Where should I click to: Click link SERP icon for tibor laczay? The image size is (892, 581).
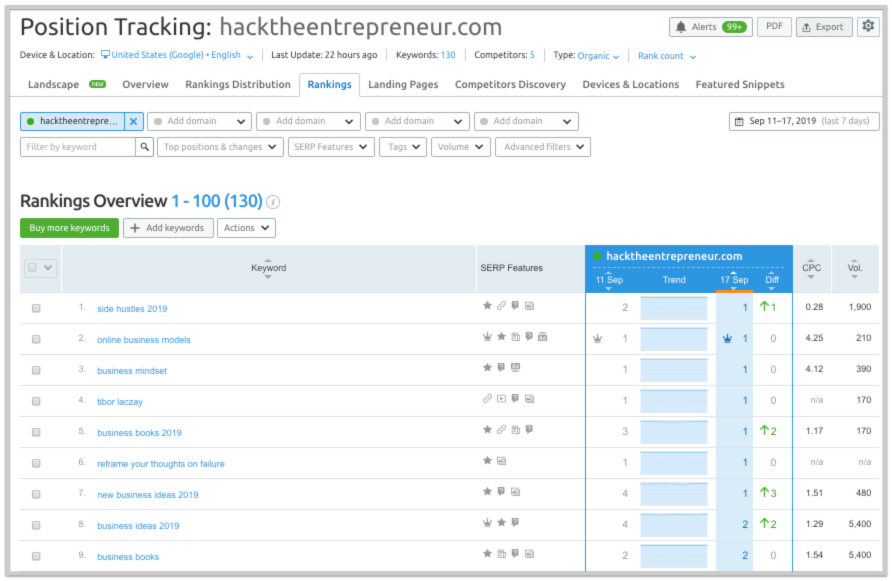click(x=487, y=398)
